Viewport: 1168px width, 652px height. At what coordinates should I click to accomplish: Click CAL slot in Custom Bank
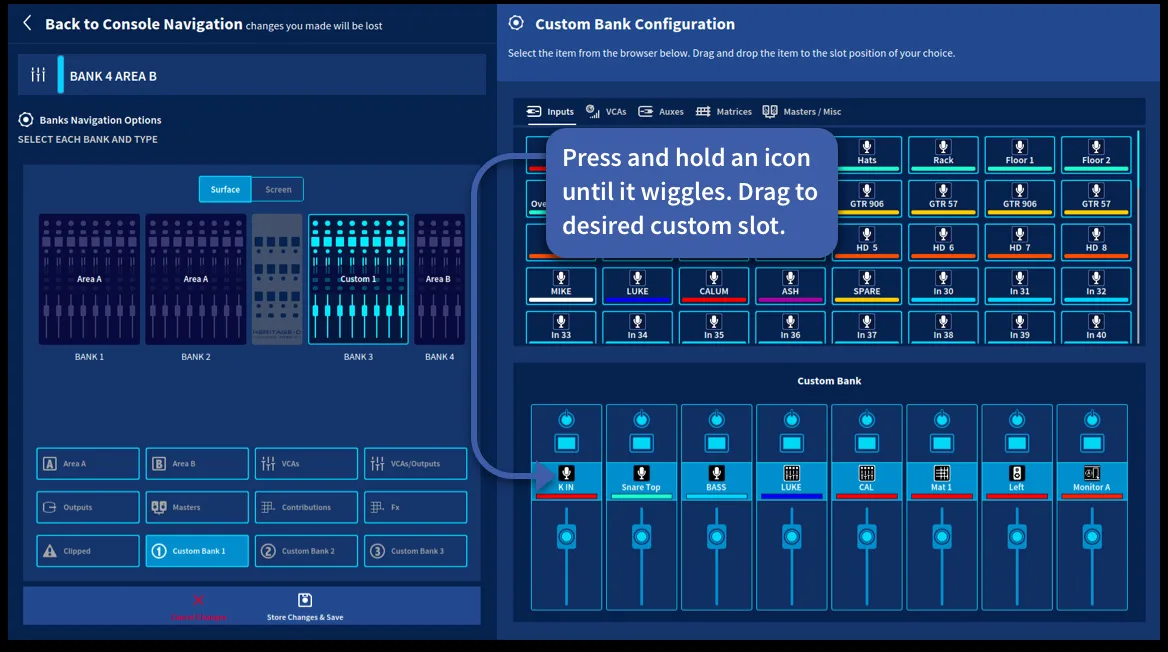click(x=866, y=480)
